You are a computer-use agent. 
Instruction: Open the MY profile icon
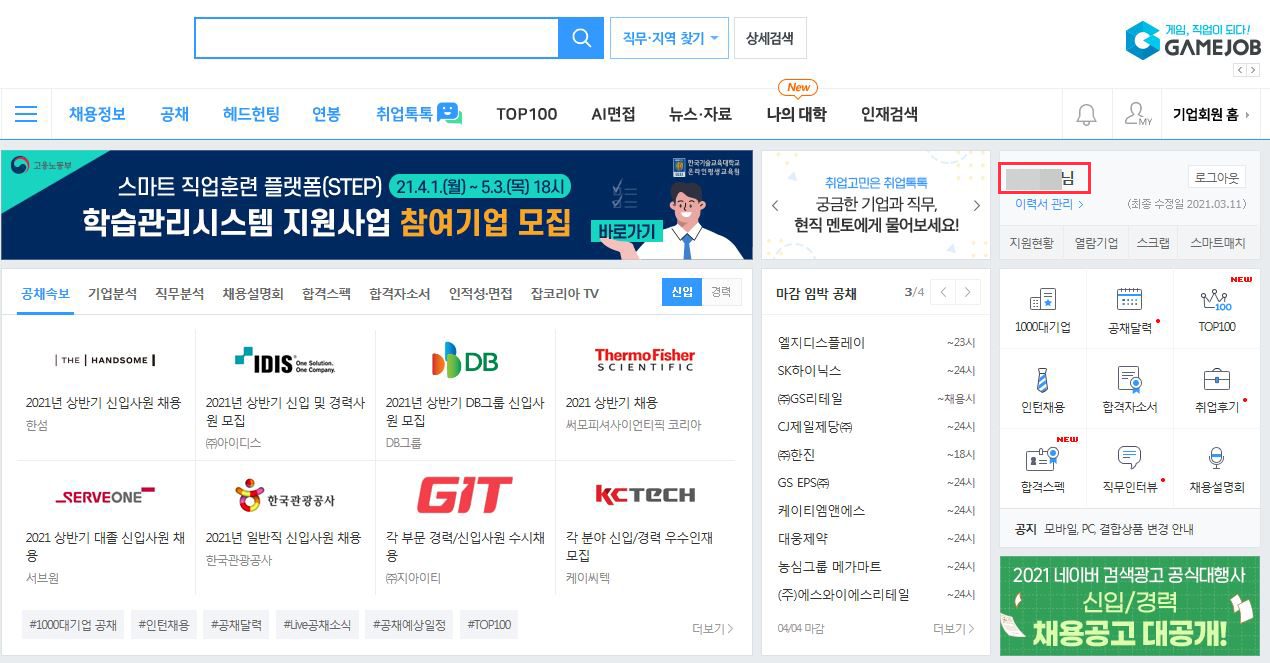(x=1137, y=114)
